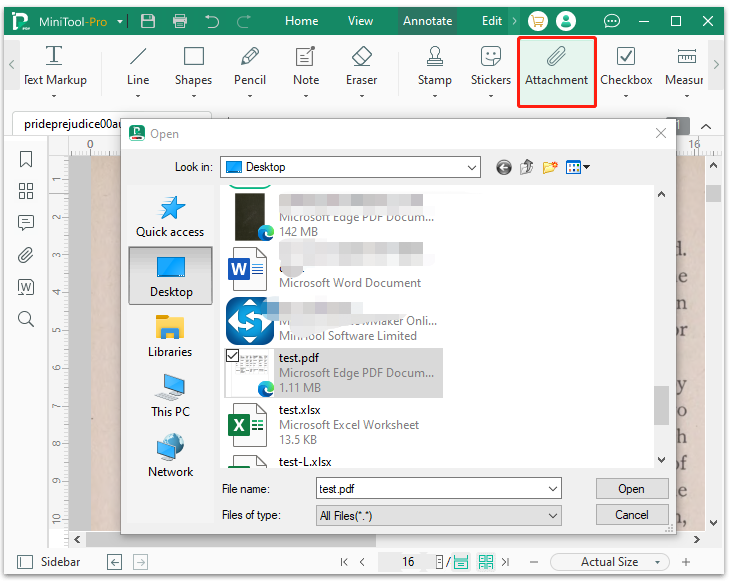Cancel the Open dialog
The image size is (731, 582).
pyautogui.click(x=632, y=515)
